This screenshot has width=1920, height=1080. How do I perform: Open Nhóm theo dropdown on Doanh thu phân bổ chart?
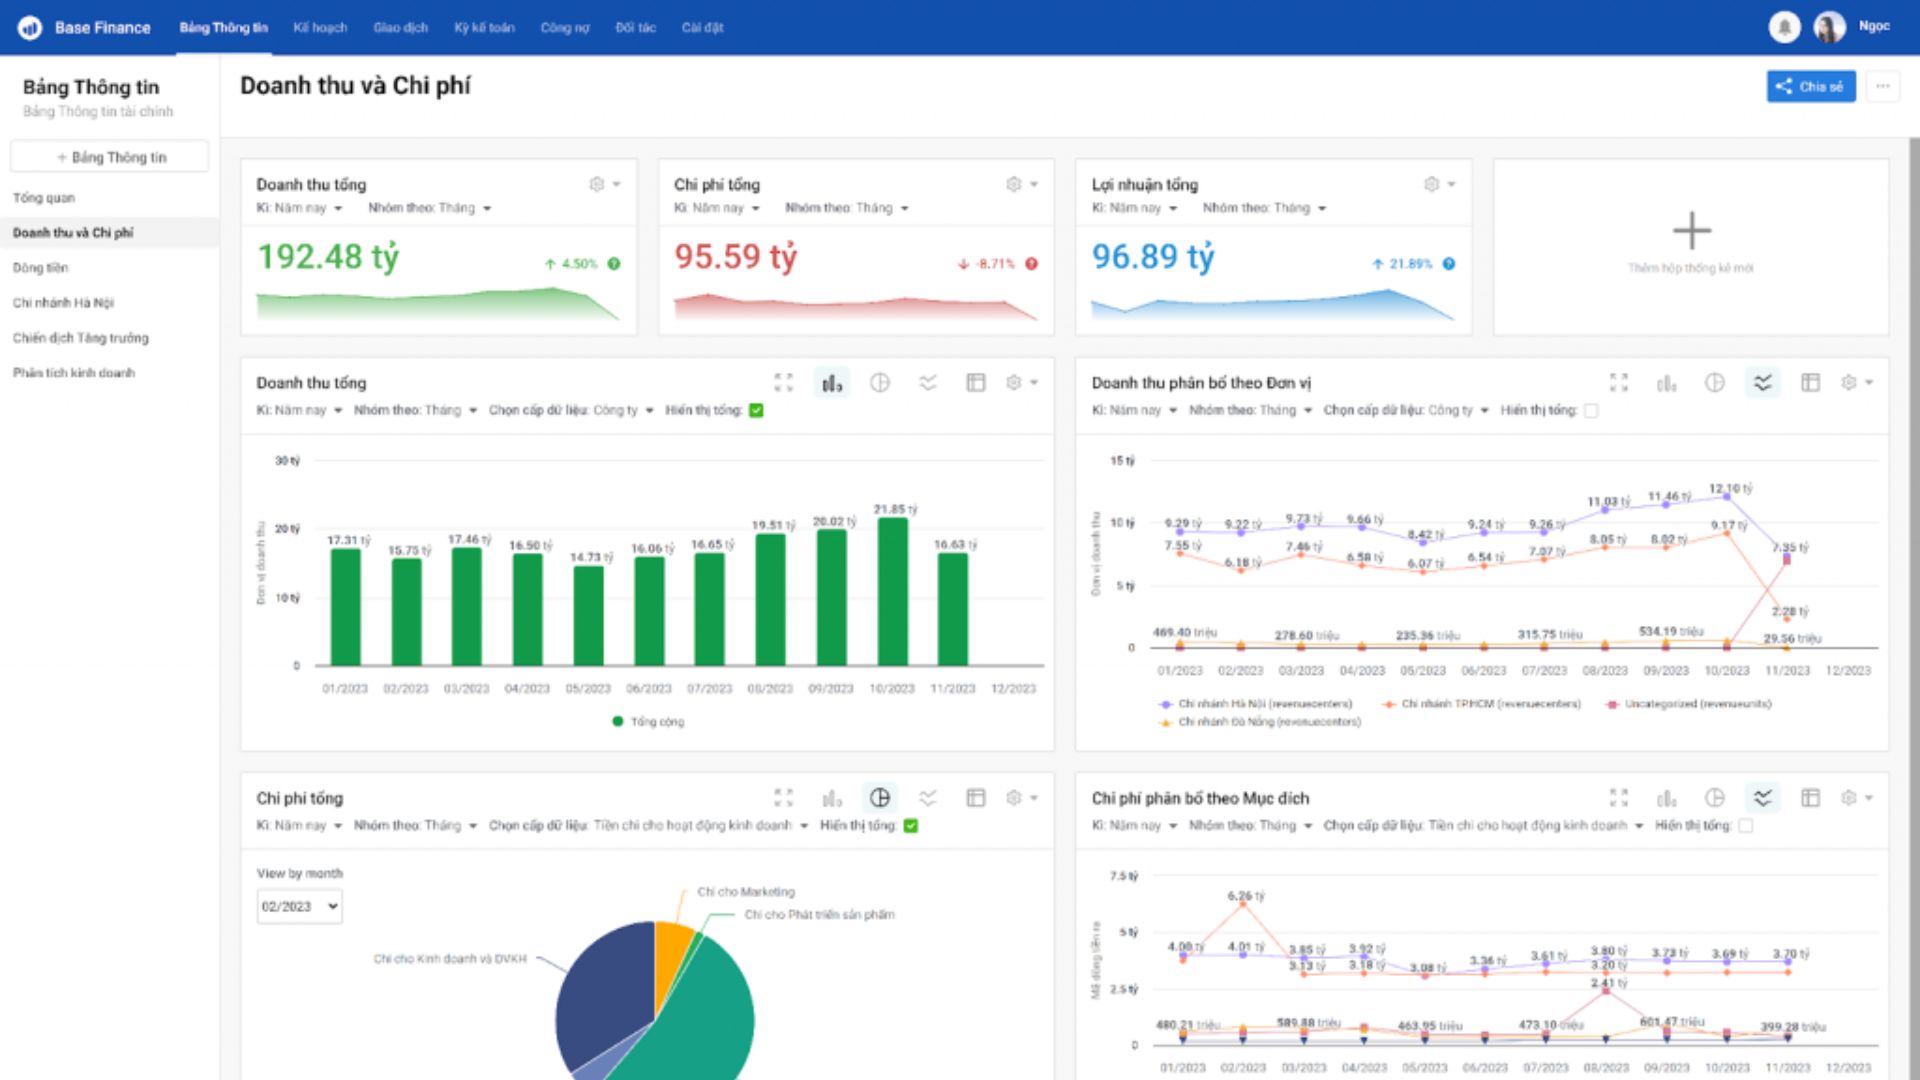[1250, 411]
